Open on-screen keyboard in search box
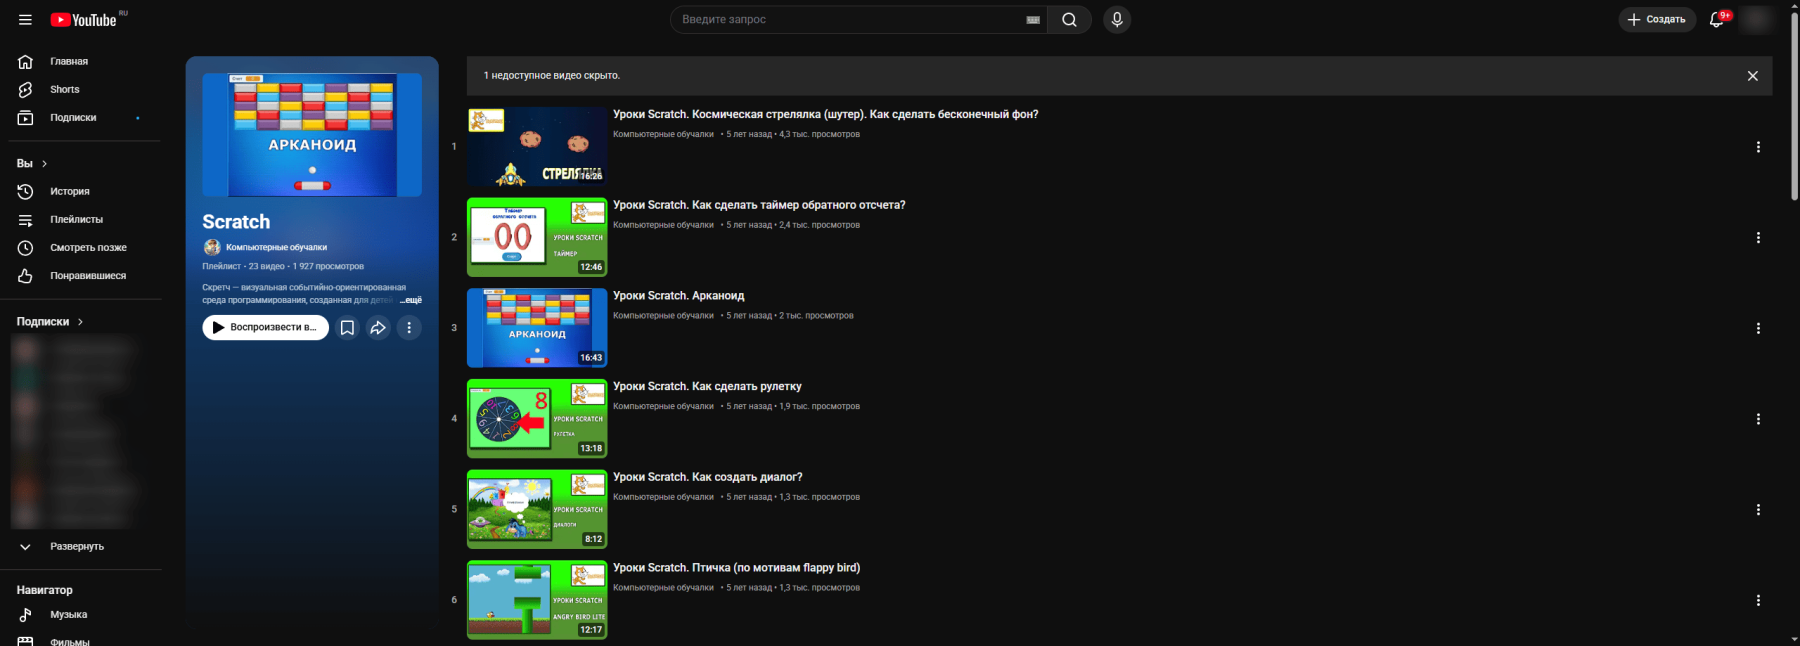The image size is (1800, 646). pyautogui.click(x=1033, y=20)
